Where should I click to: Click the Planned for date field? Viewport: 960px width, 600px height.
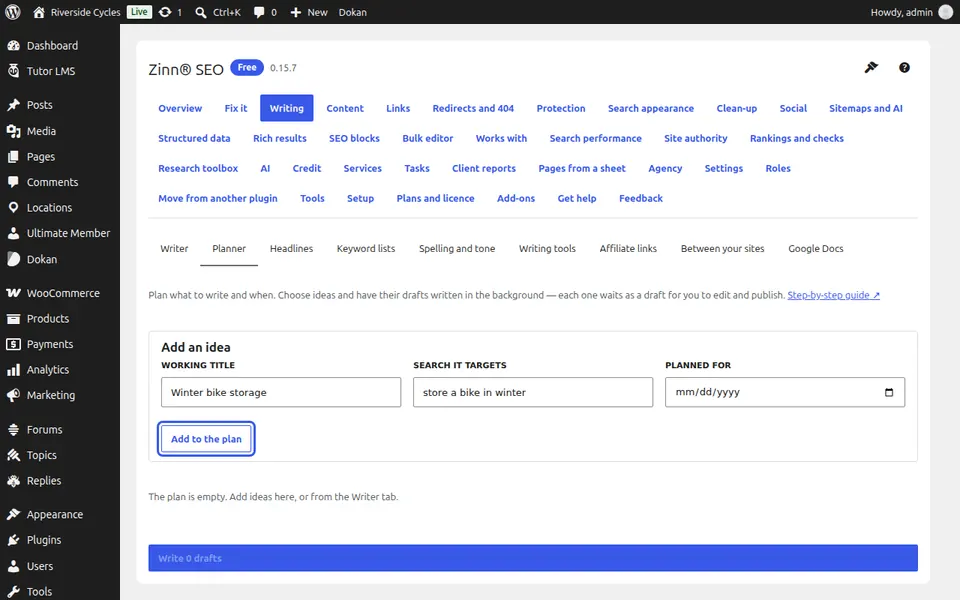785,392
